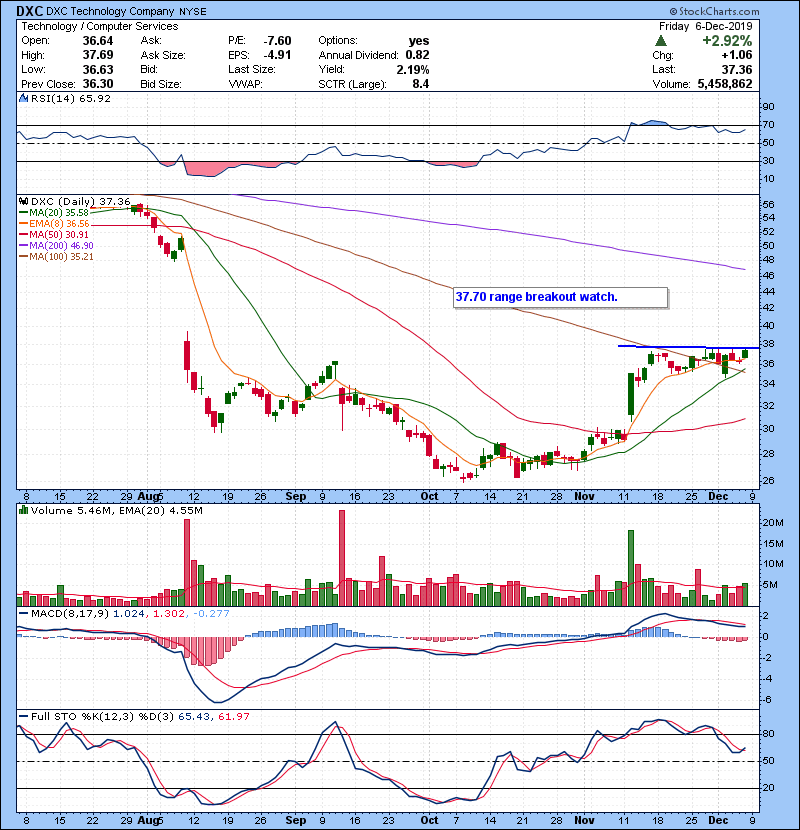Select the Open value 36.64
800x830 pixels.
(97, 41)
